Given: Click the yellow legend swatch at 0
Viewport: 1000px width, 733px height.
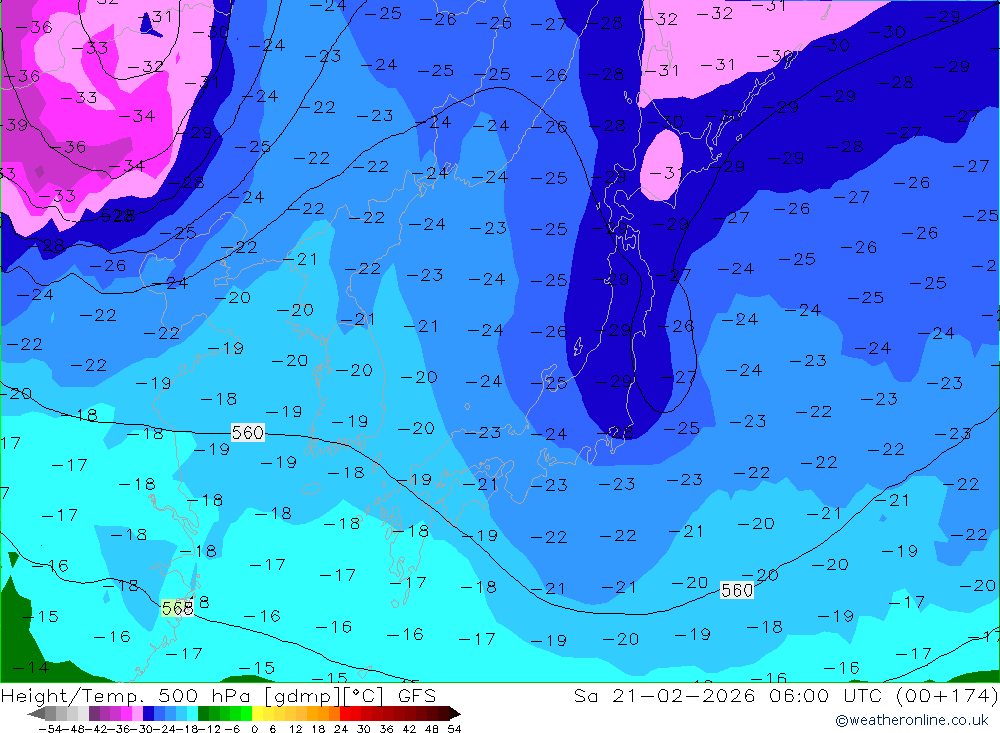Looking at the screenshot, I should click(x=258, y=713).
